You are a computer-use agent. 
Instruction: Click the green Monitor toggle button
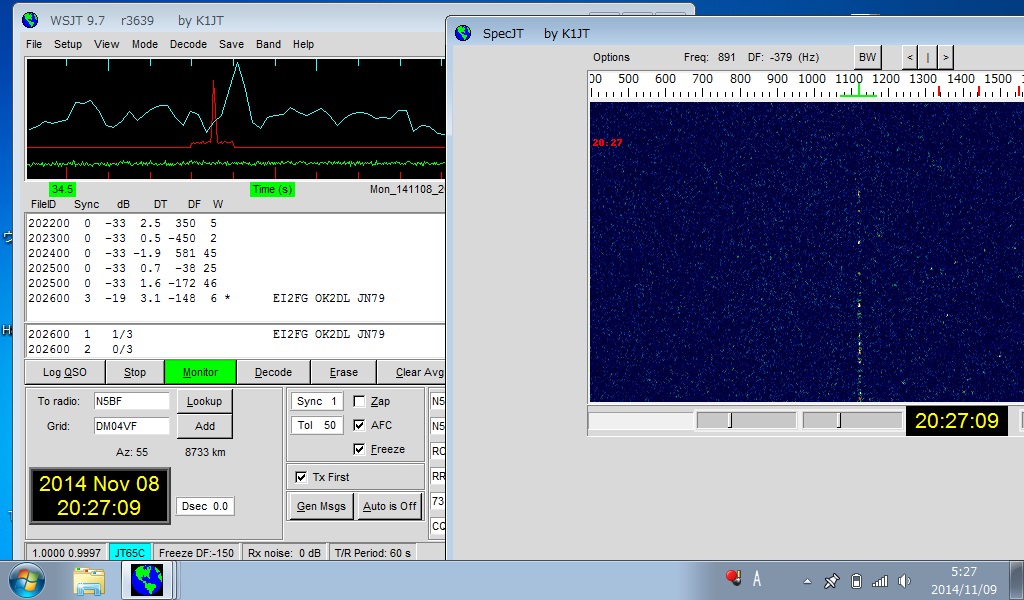[200, 372]
